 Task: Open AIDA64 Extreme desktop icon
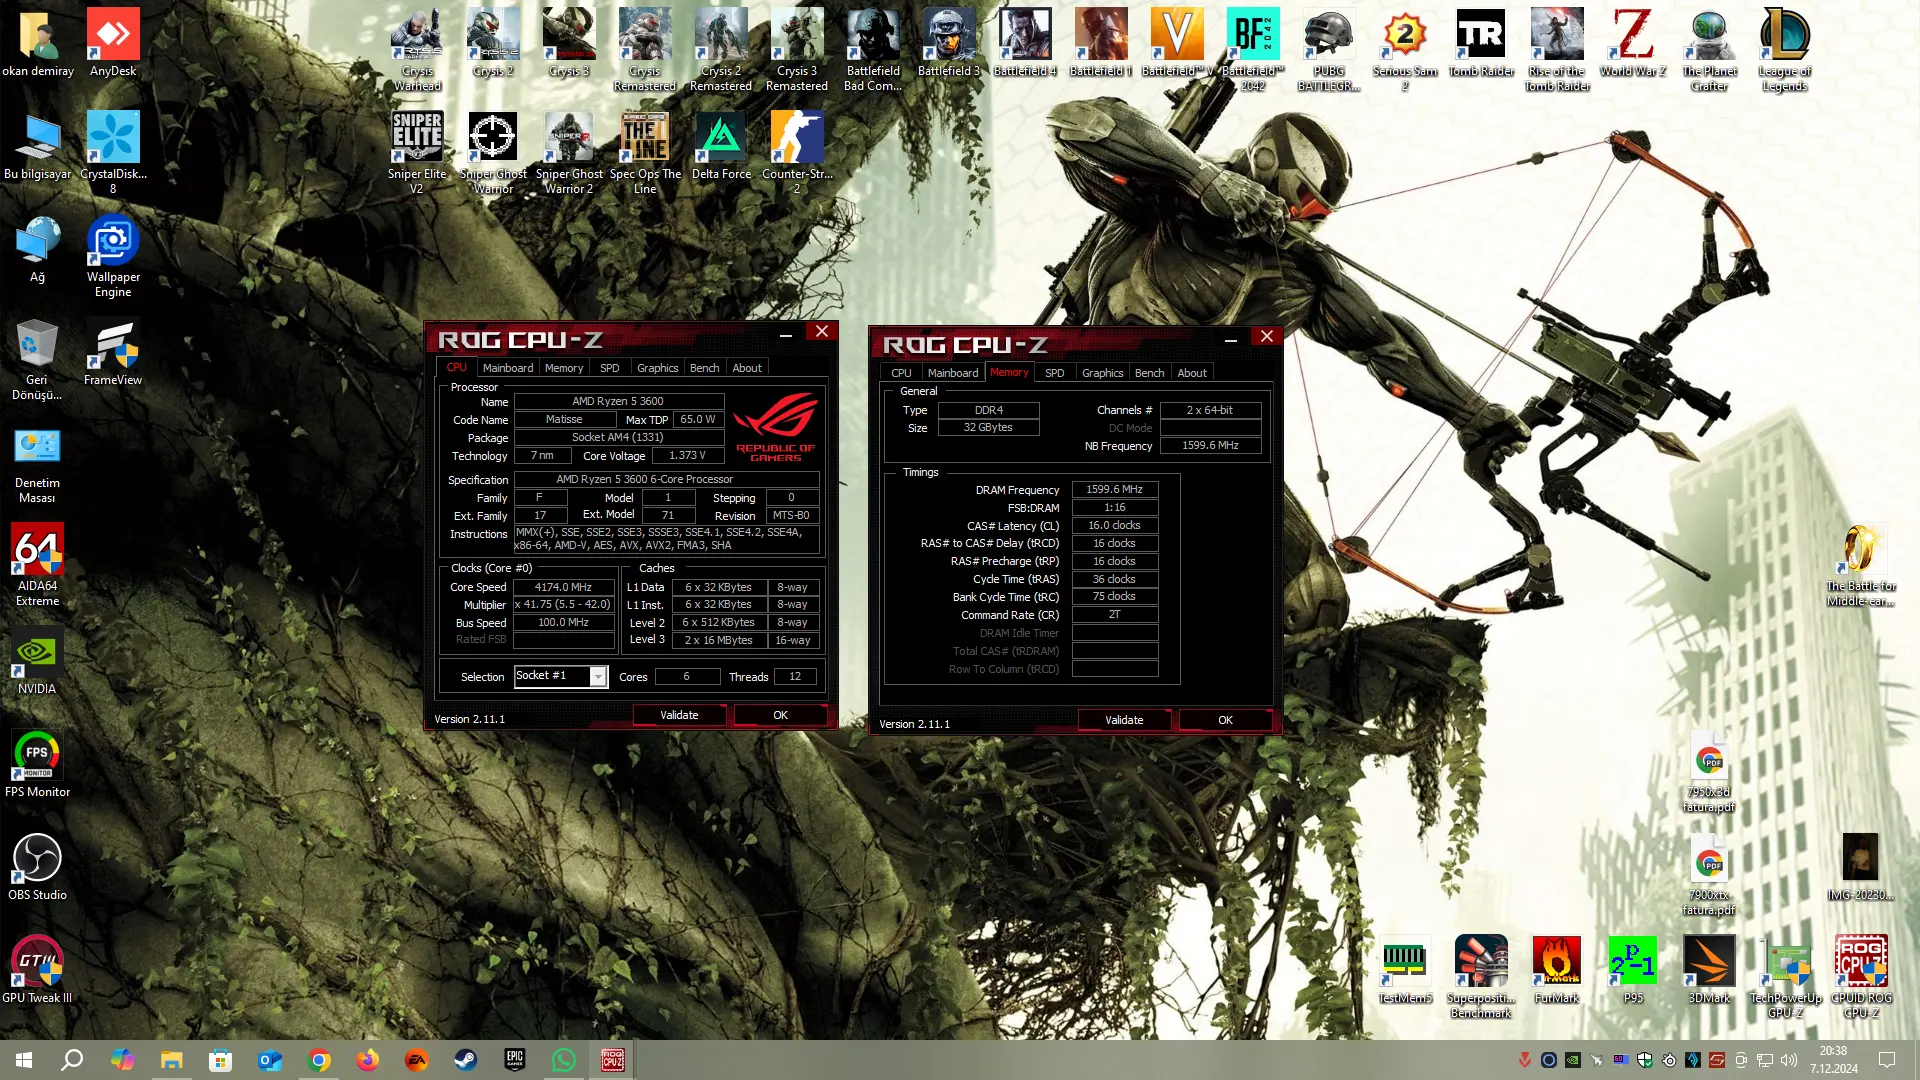37,565
